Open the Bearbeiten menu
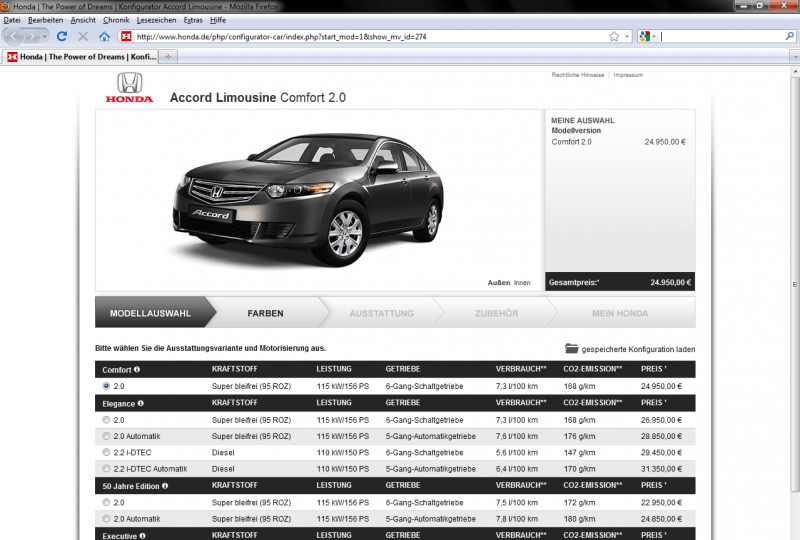 45,20
